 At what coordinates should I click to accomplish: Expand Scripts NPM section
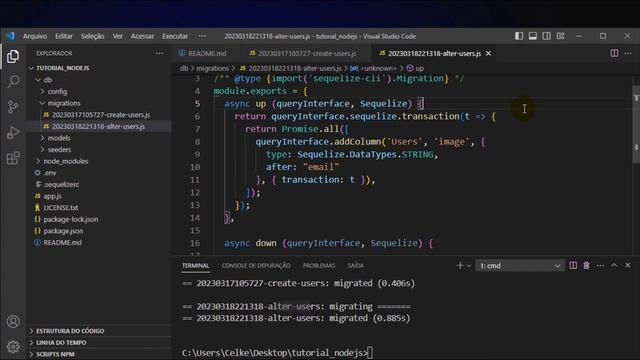click(99, 354)
